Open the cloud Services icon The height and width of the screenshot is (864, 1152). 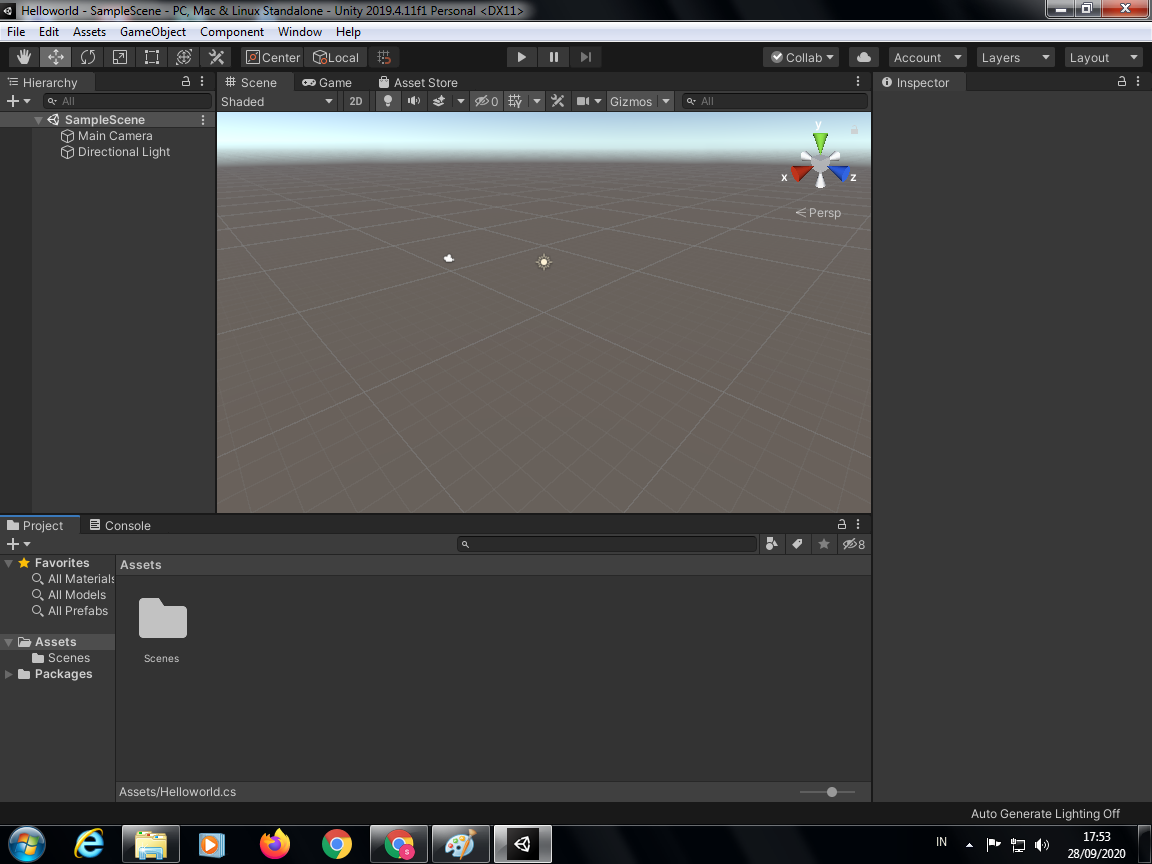pyautogui.click(x=864, y=57)
